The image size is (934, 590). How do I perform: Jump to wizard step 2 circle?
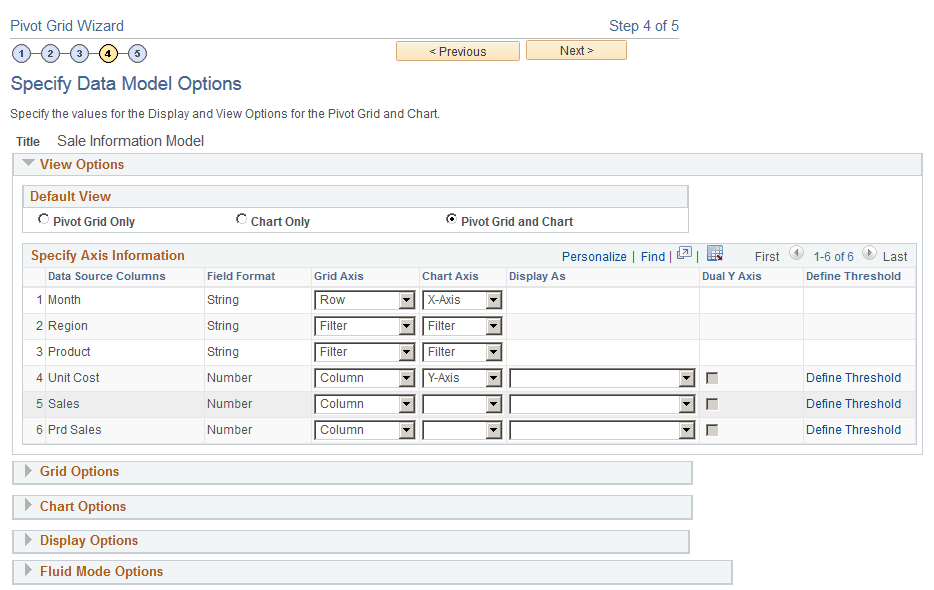50,53
